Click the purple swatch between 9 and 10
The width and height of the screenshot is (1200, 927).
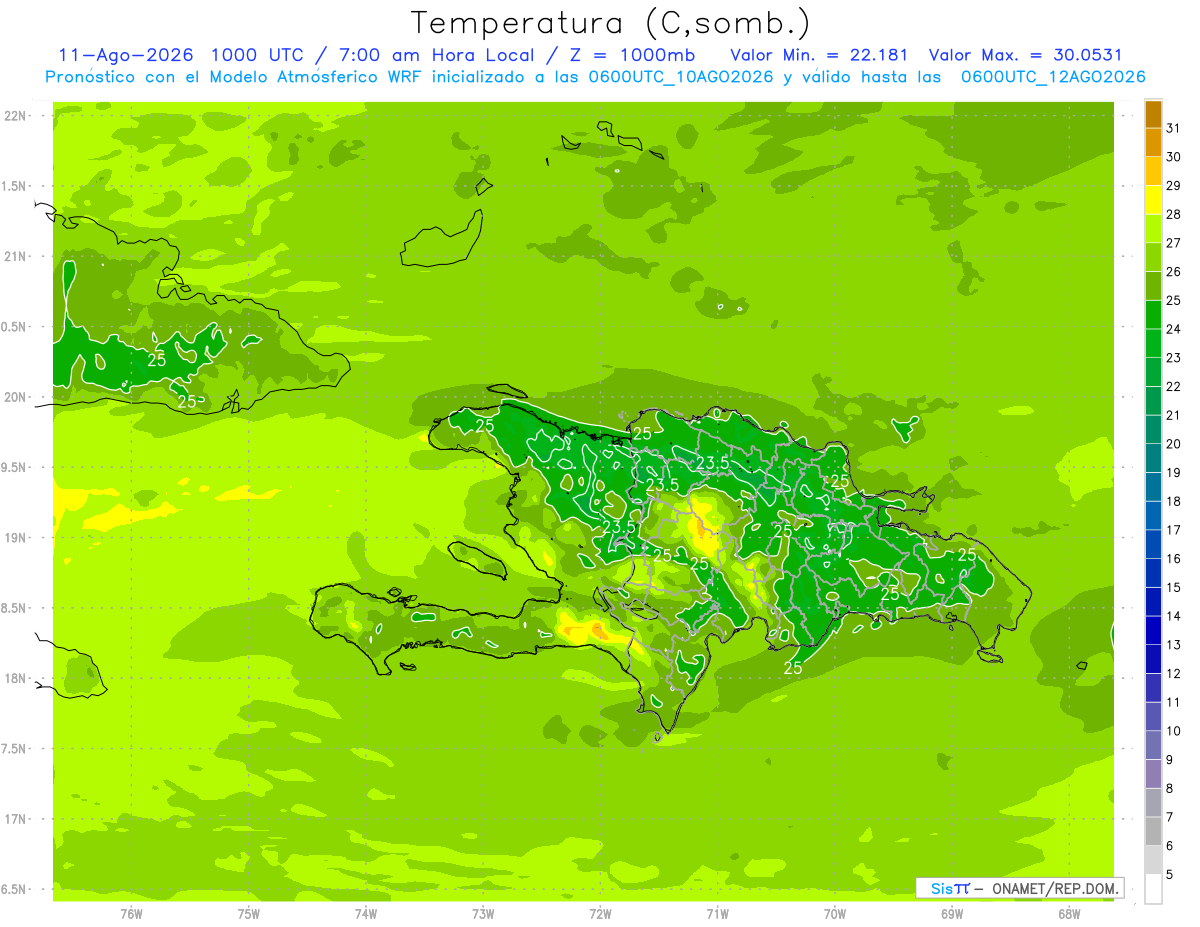pyautogui.click(x=1153, y=746)
